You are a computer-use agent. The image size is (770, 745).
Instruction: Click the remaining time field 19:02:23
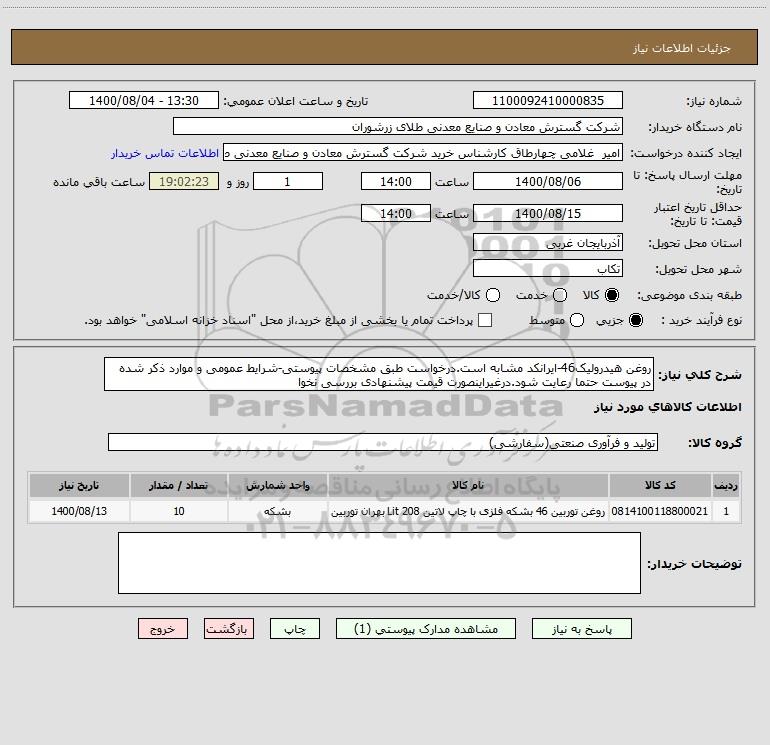184,181
